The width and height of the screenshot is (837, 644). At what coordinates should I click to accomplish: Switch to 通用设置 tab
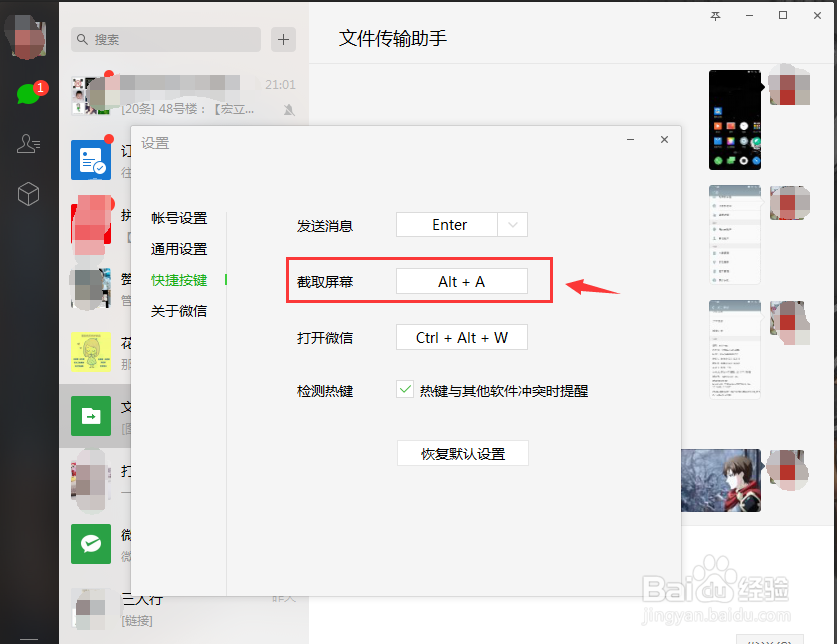[x=179, y=249]
